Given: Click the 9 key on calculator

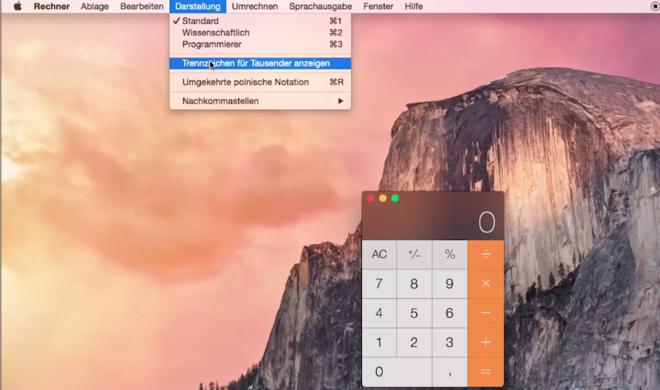Looking at the screenshot, I should pyautogui.click(x=450, y=284).
